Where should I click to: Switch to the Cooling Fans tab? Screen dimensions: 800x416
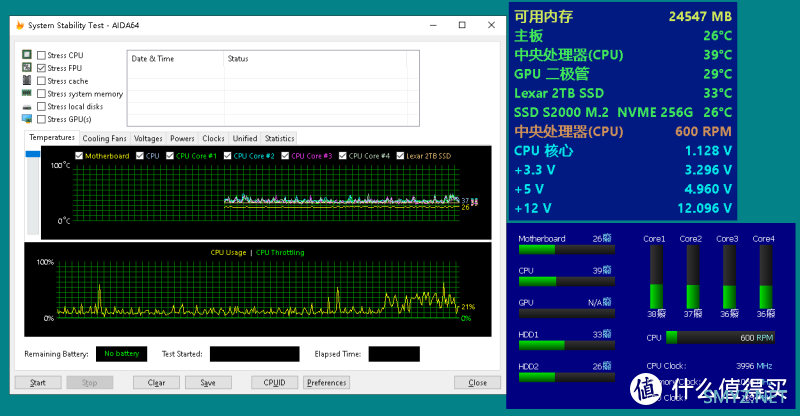105,138
